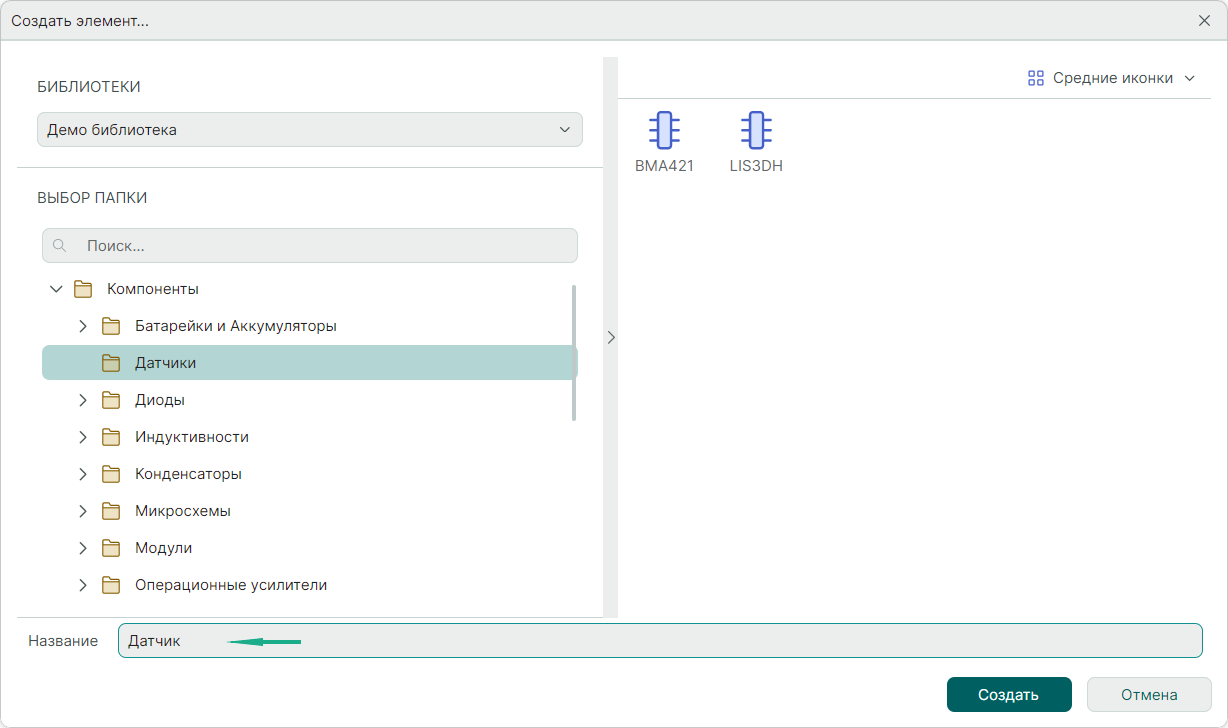Image resolution: width=1228 pixels, height=728 pixels.
Task: Open the Средние иконки view dropdown
Action: pyautogui.click(x=1112, y=78)
